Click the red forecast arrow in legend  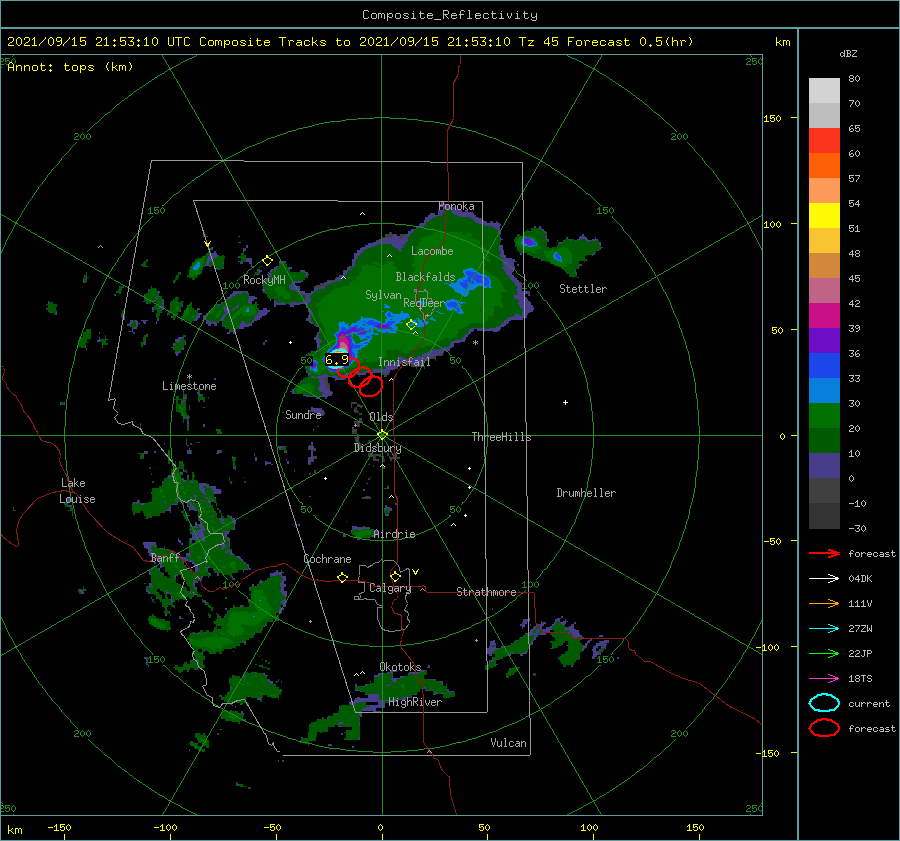[x=824, y=553]
